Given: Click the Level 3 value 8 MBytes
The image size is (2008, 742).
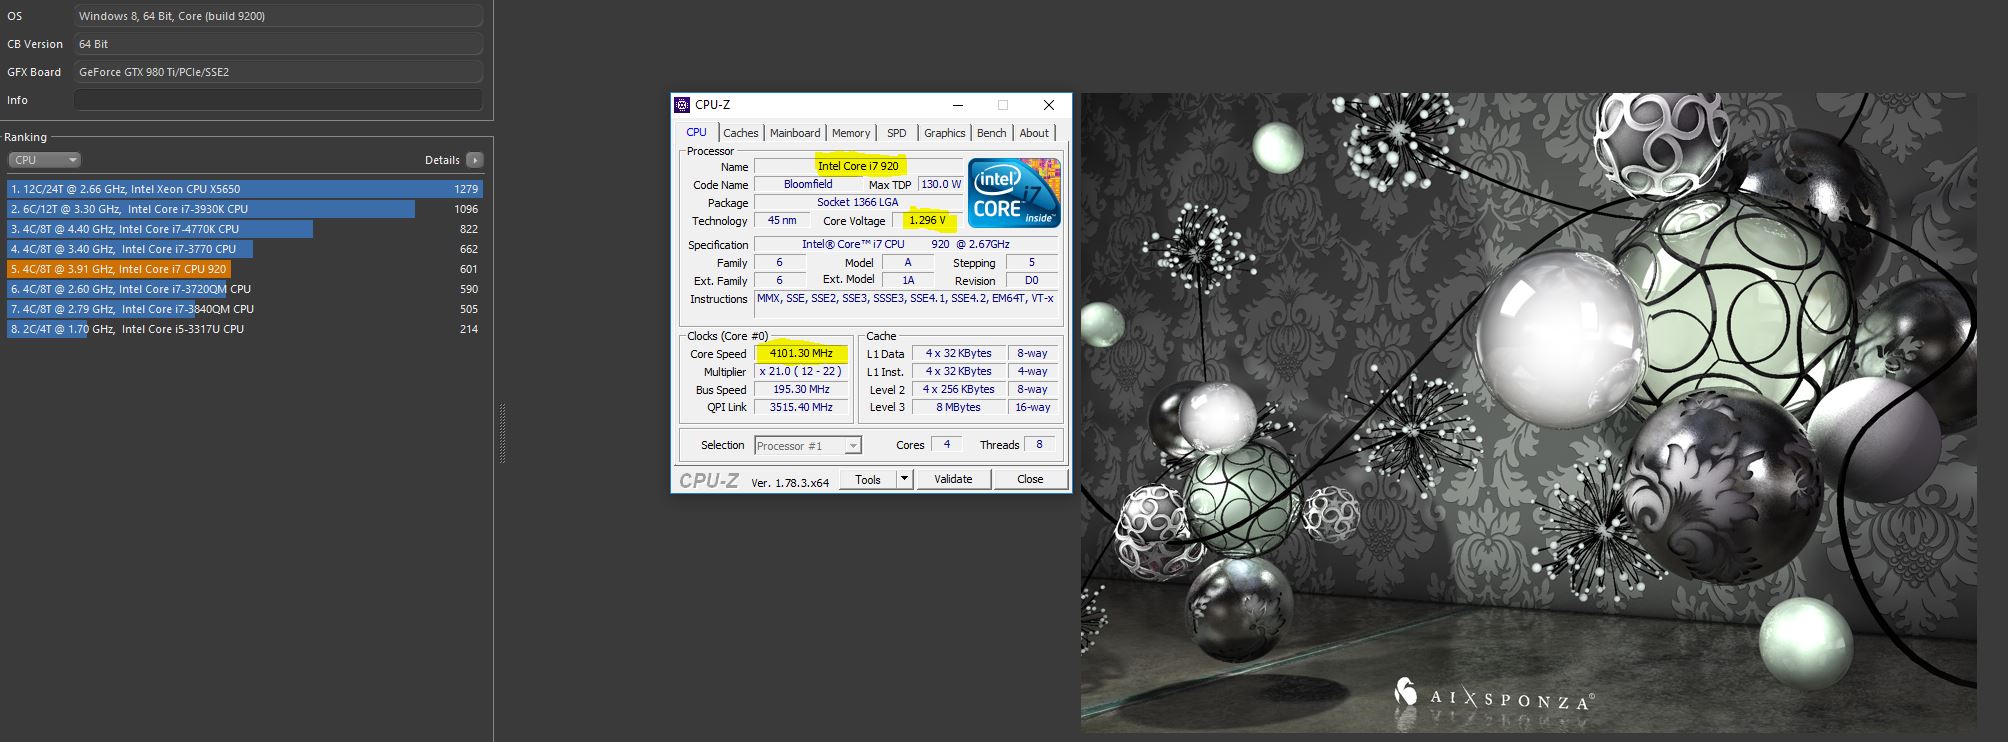Looking at the screenshot, I should [x=958, y=407].
